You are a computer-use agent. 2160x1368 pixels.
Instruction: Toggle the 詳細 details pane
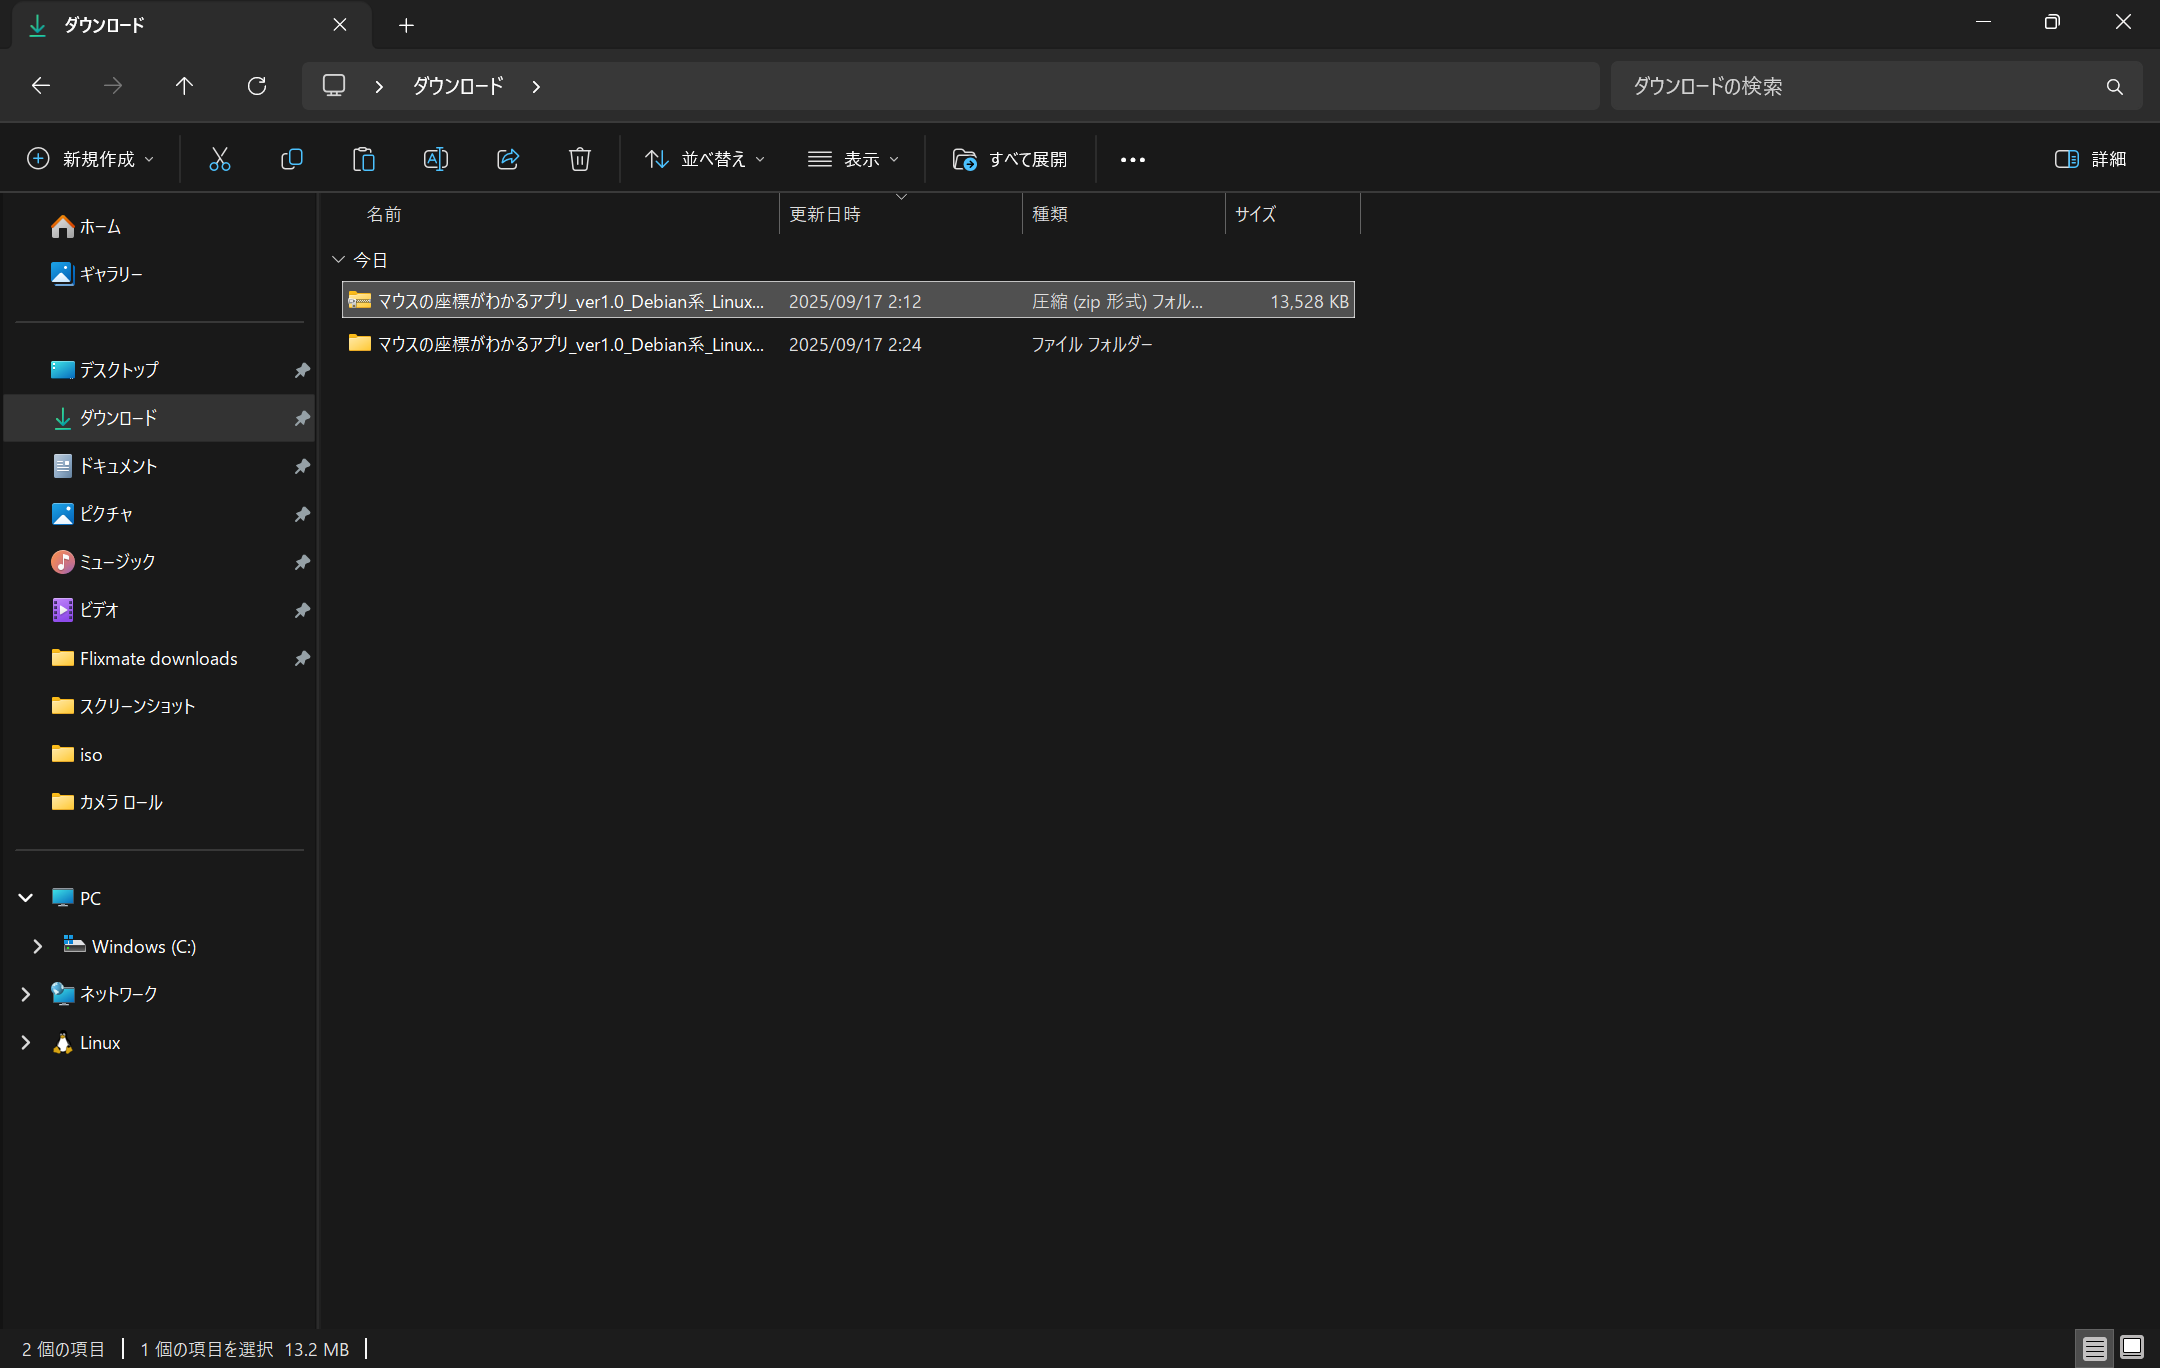(2090, 159)
